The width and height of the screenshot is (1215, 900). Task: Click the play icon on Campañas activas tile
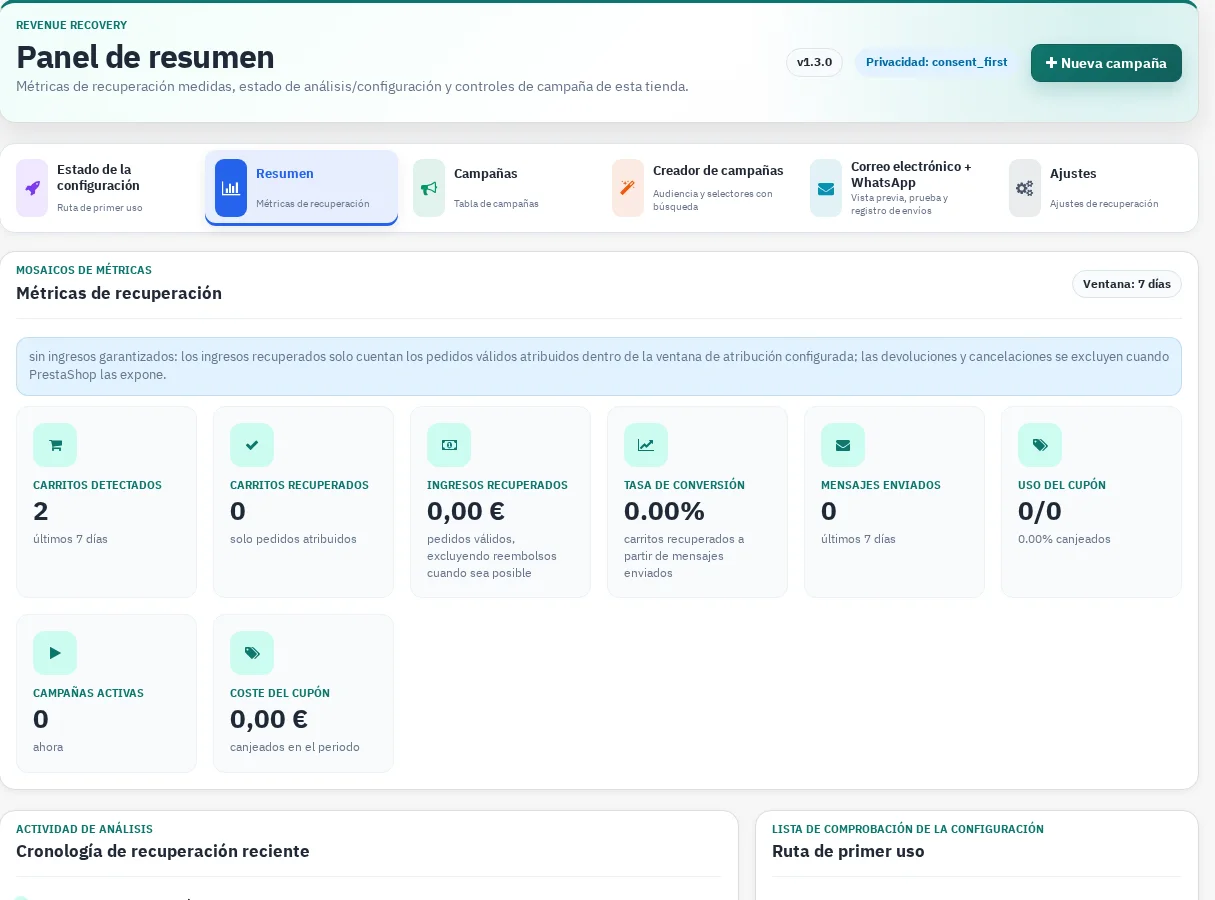[55, 653]
